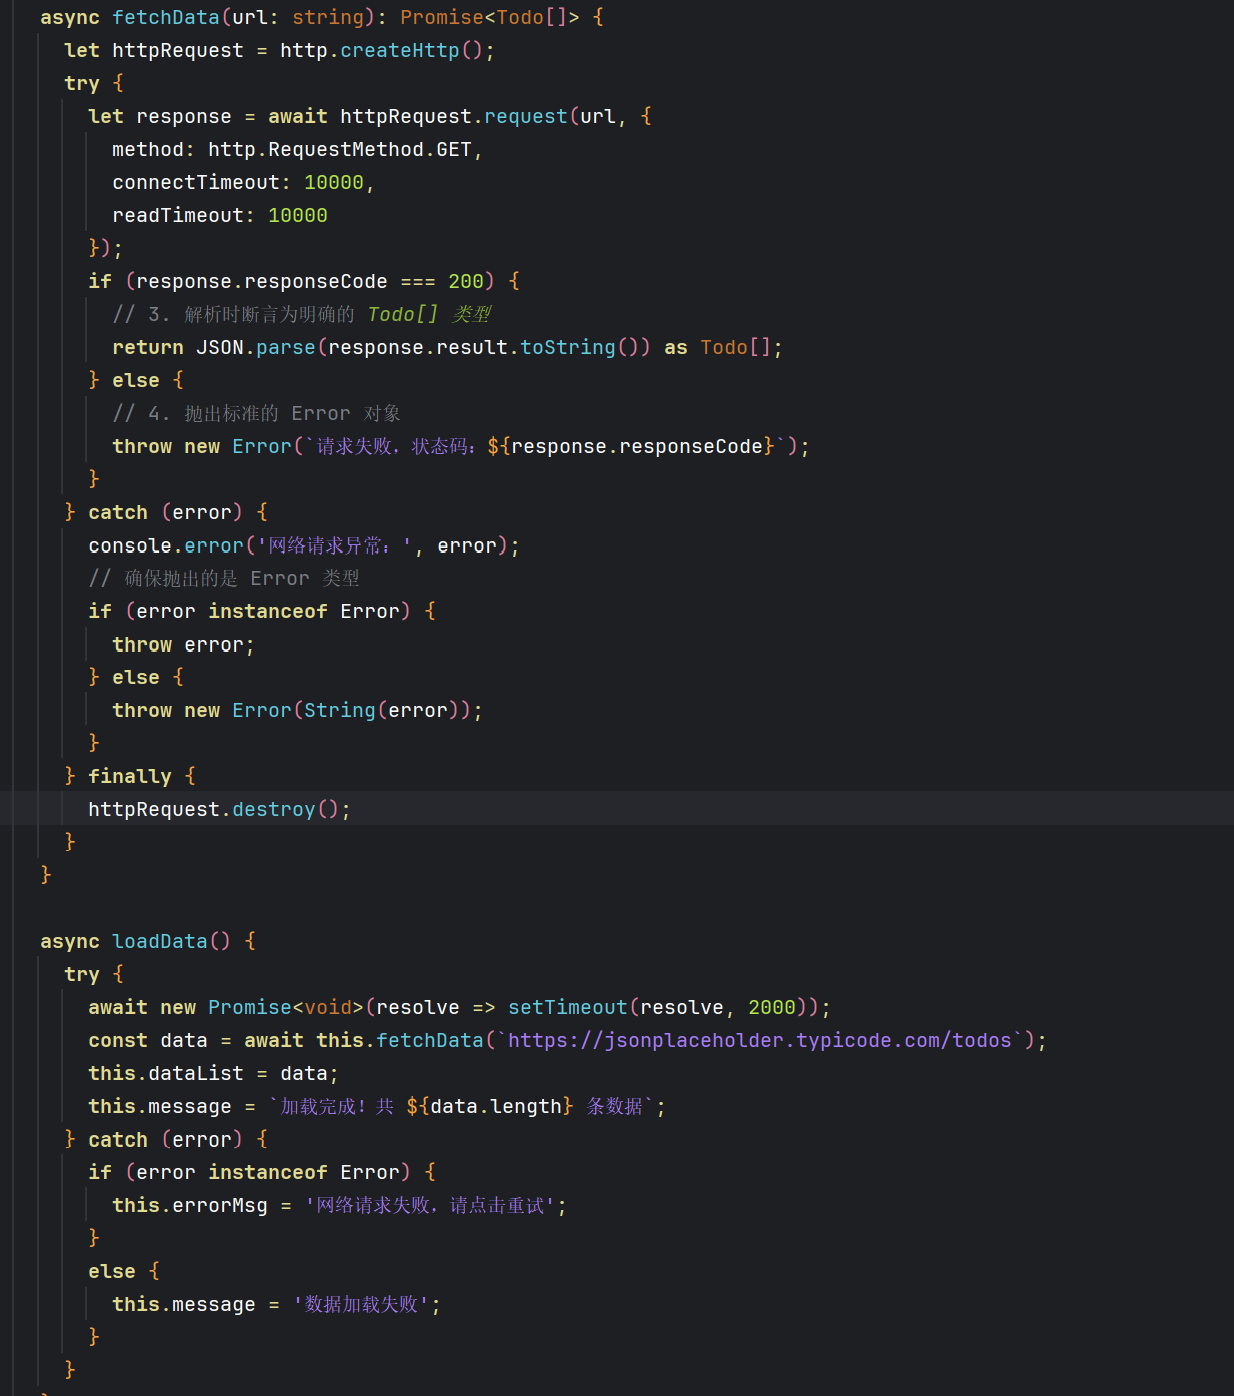1234x1396 pixels.
Task: Click the number 200 in the condition
Action: pyautogui.click(x=466, y=281)
